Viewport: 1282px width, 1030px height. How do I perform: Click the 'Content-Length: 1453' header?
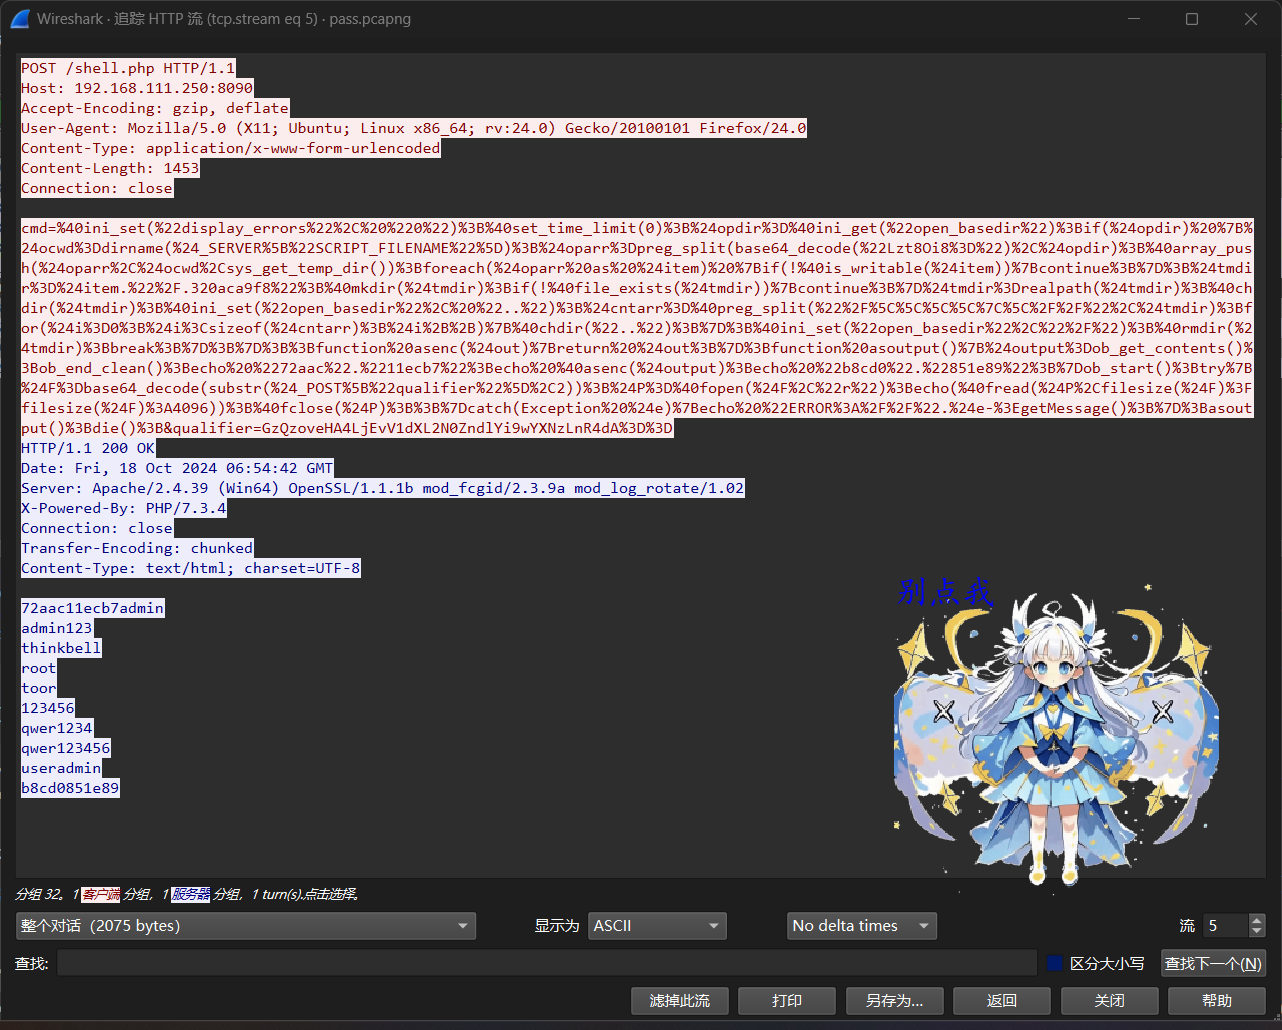pos(110,168)
